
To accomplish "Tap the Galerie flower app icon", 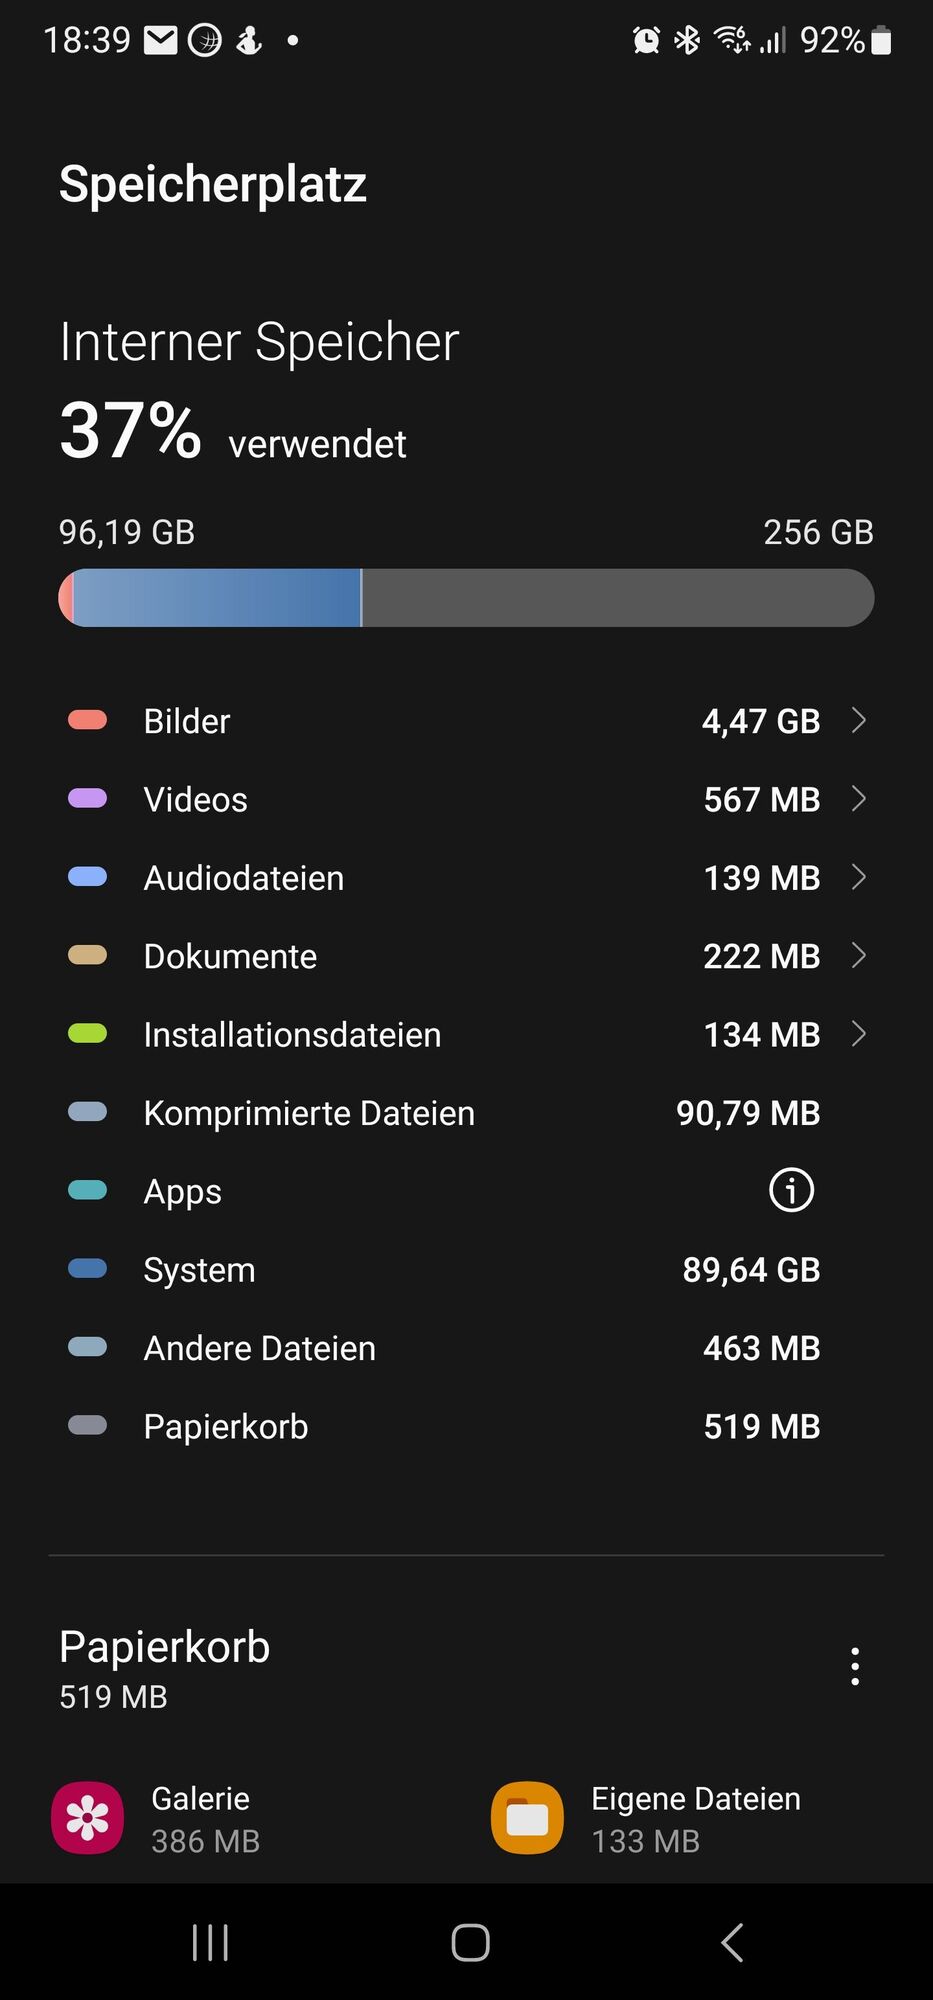I will (x=88, y=1818).
